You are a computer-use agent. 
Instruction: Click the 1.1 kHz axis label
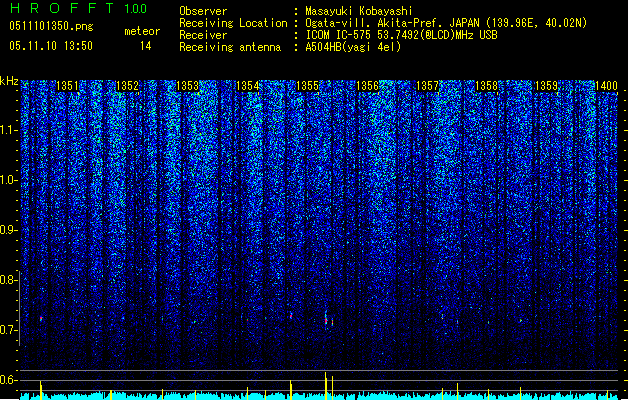point(8,130)
